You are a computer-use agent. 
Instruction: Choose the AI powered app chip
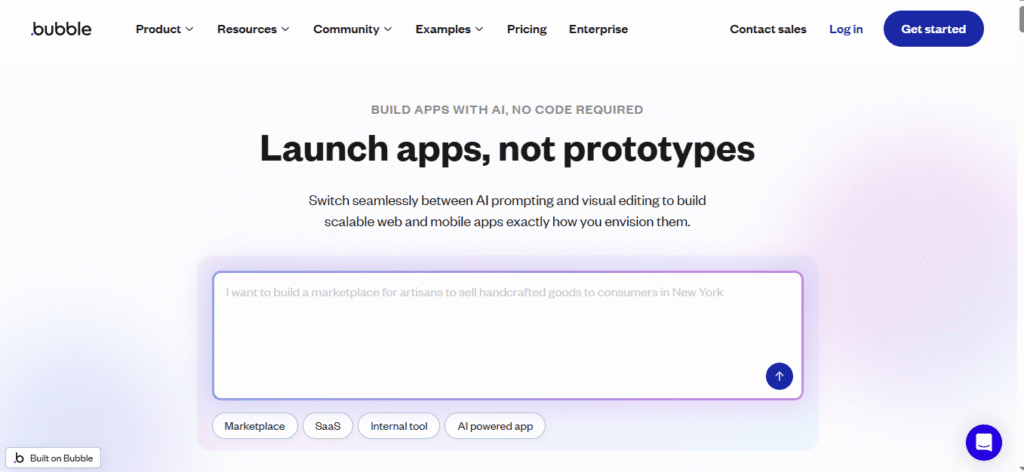pyautogui.click(x=495, y=426)
